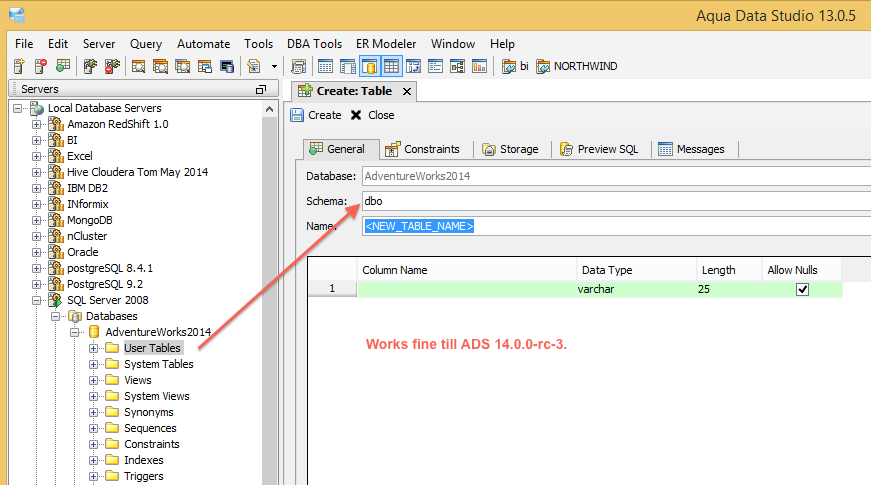
Task: Click the Name field with <NEW_TABLE_NAME>
Action: 617,226
